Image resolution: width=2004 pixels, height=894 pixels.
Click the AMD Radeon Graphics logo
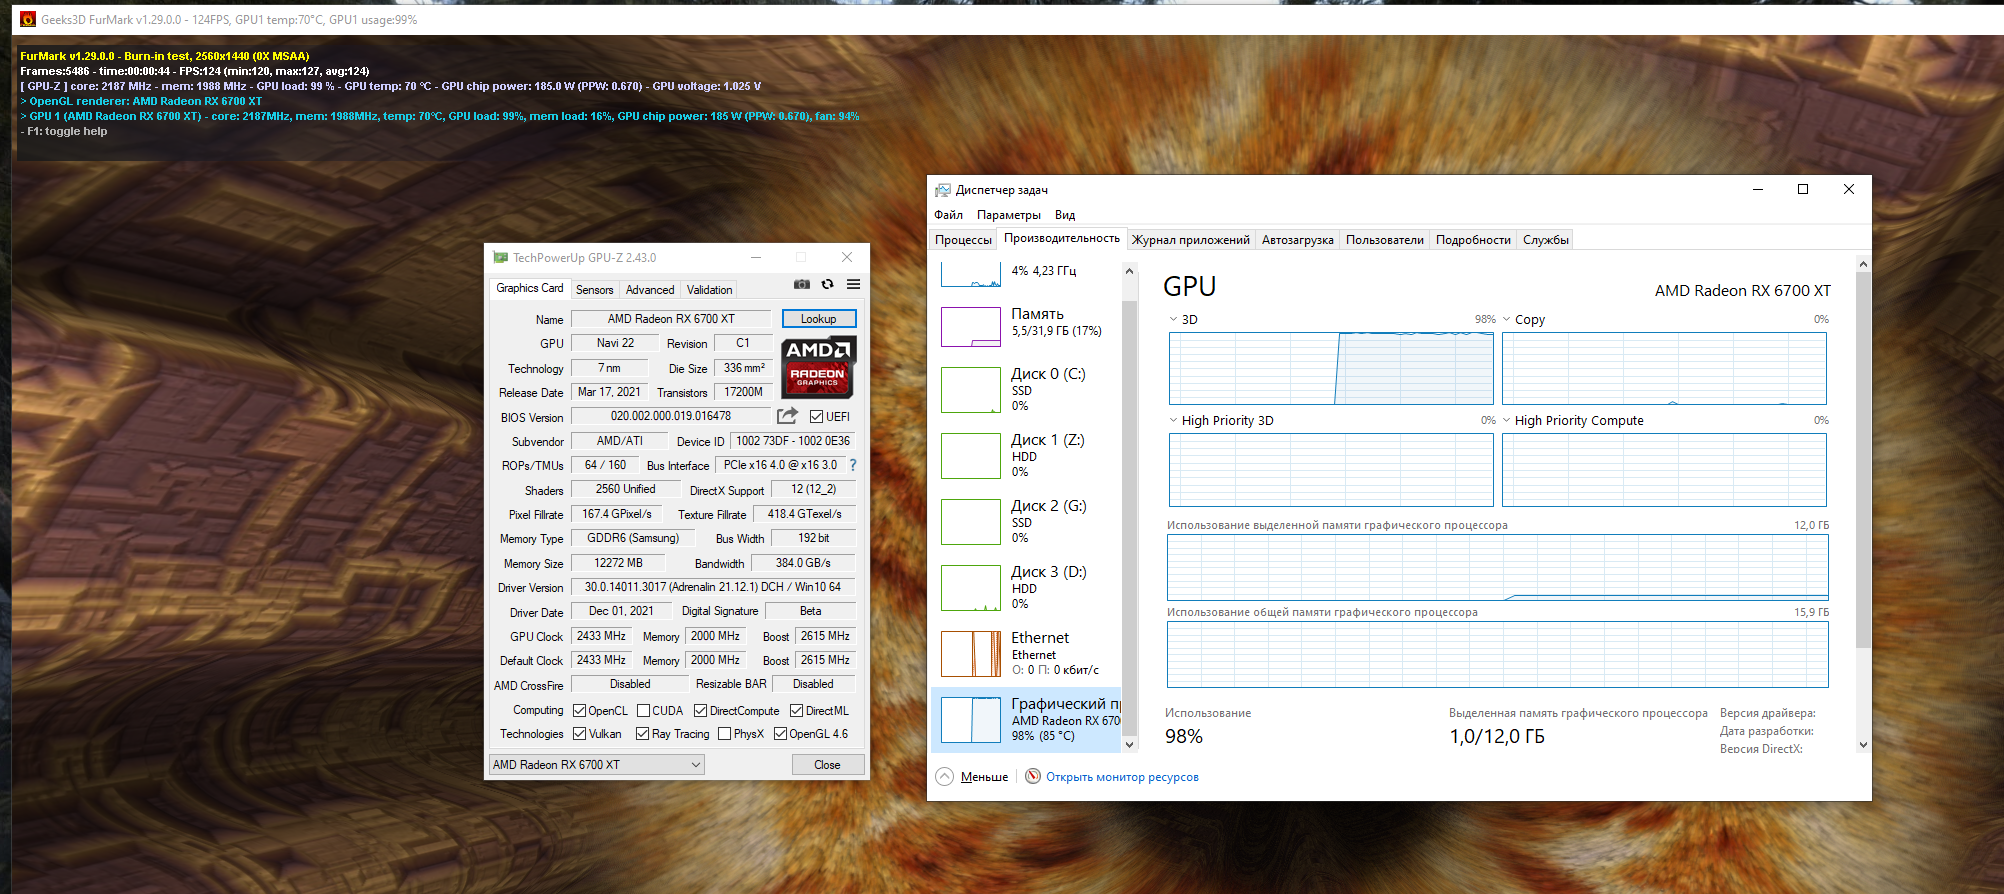(x=818, y=367)
